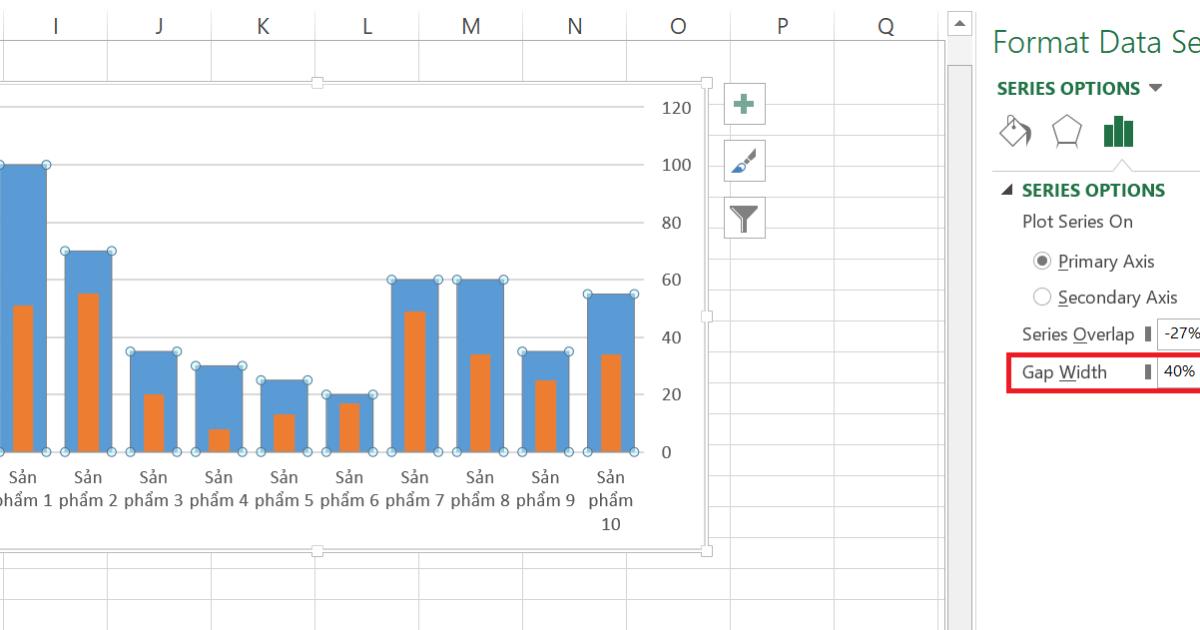
Task: Click the Gap Width label
Action: (1066, 371)
